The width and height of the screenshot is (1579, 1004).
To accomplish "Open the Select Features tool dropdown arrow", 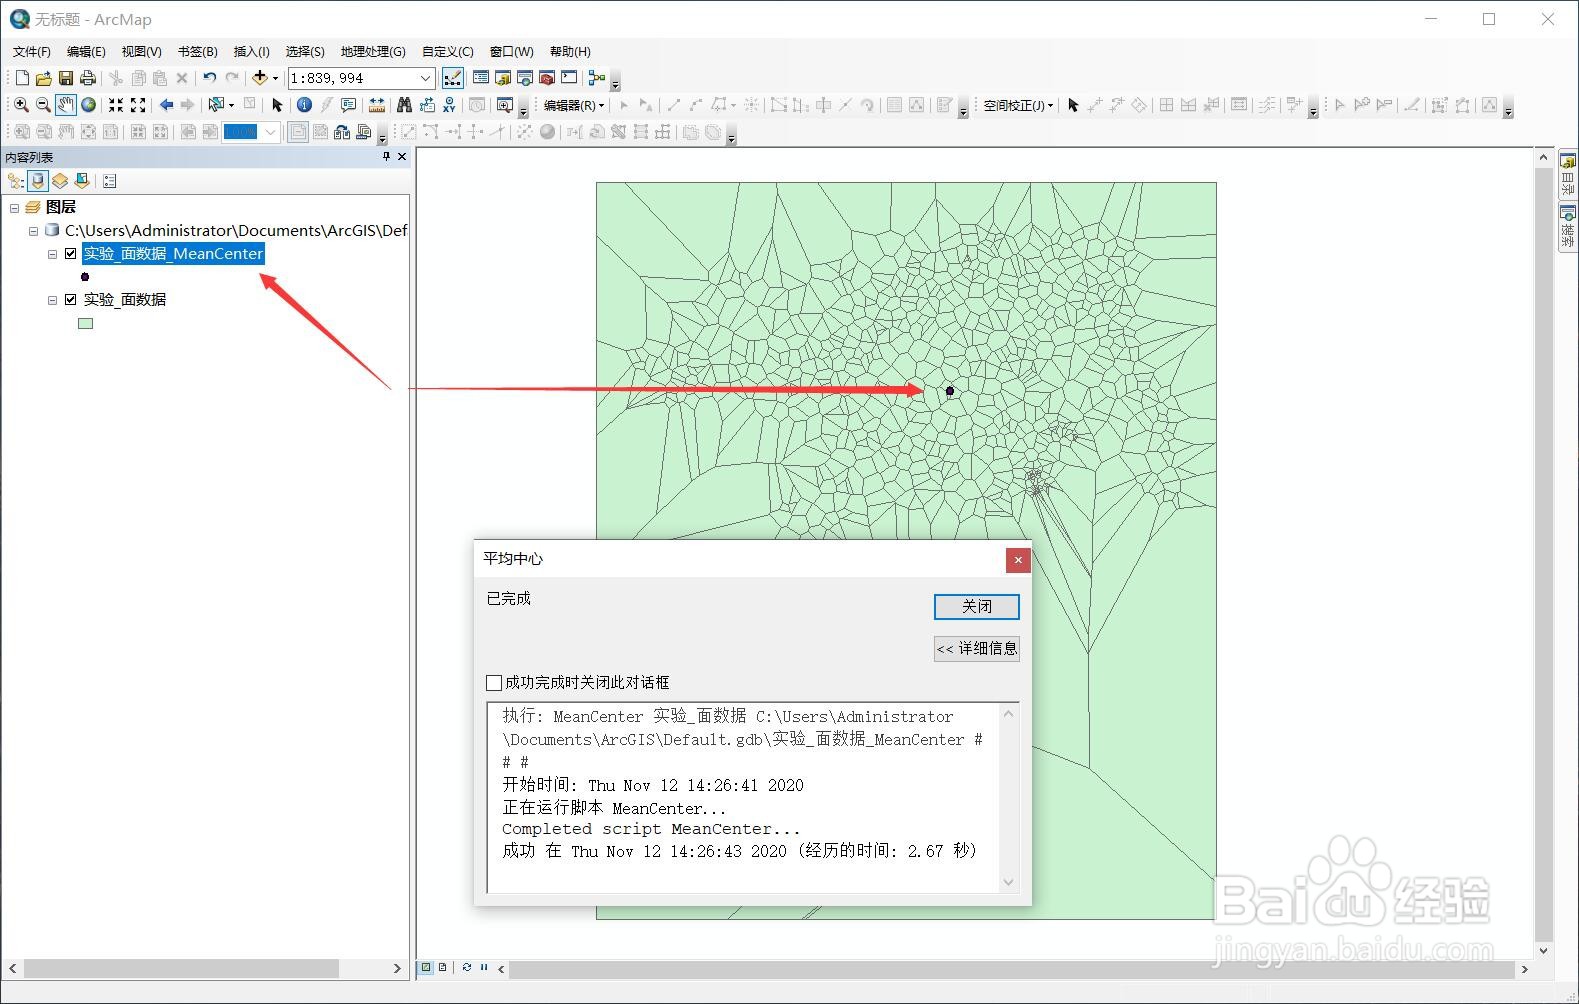I will tap(231, 105).
